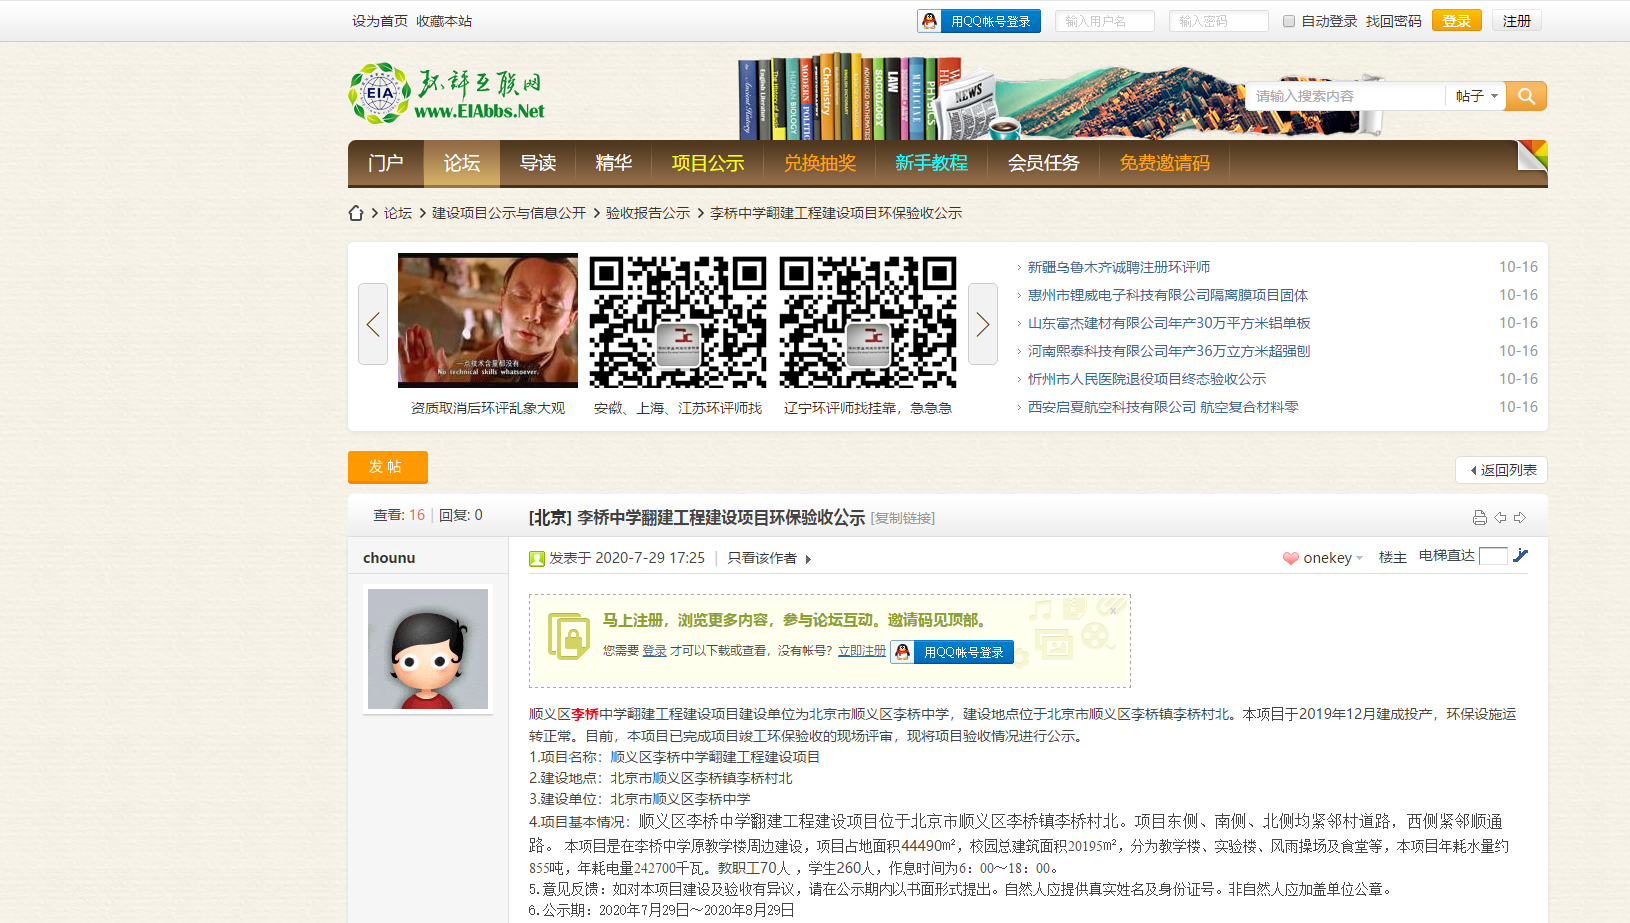The width and height of the screenshot is (1630, 923).
Task: Open the 精华 nav tab
Action: (614, 163)
